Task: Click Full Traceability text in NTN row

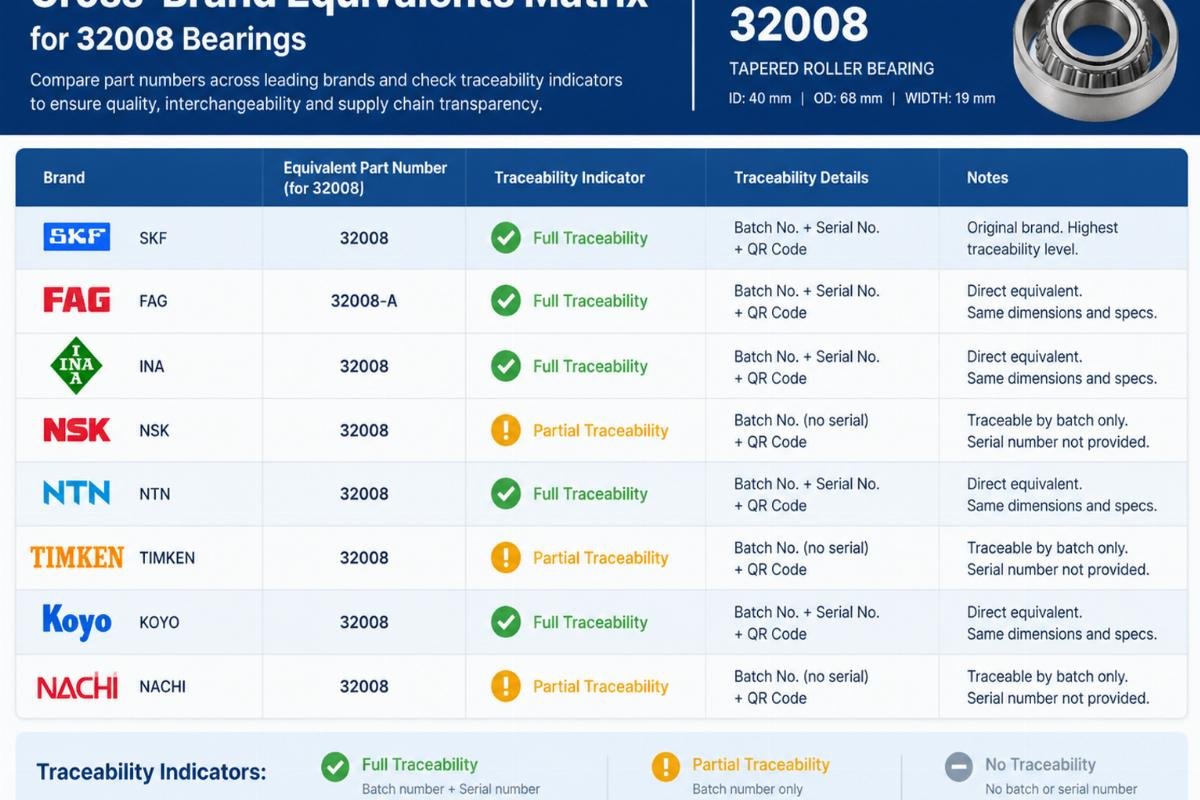Action: click(x=590, y=494)
